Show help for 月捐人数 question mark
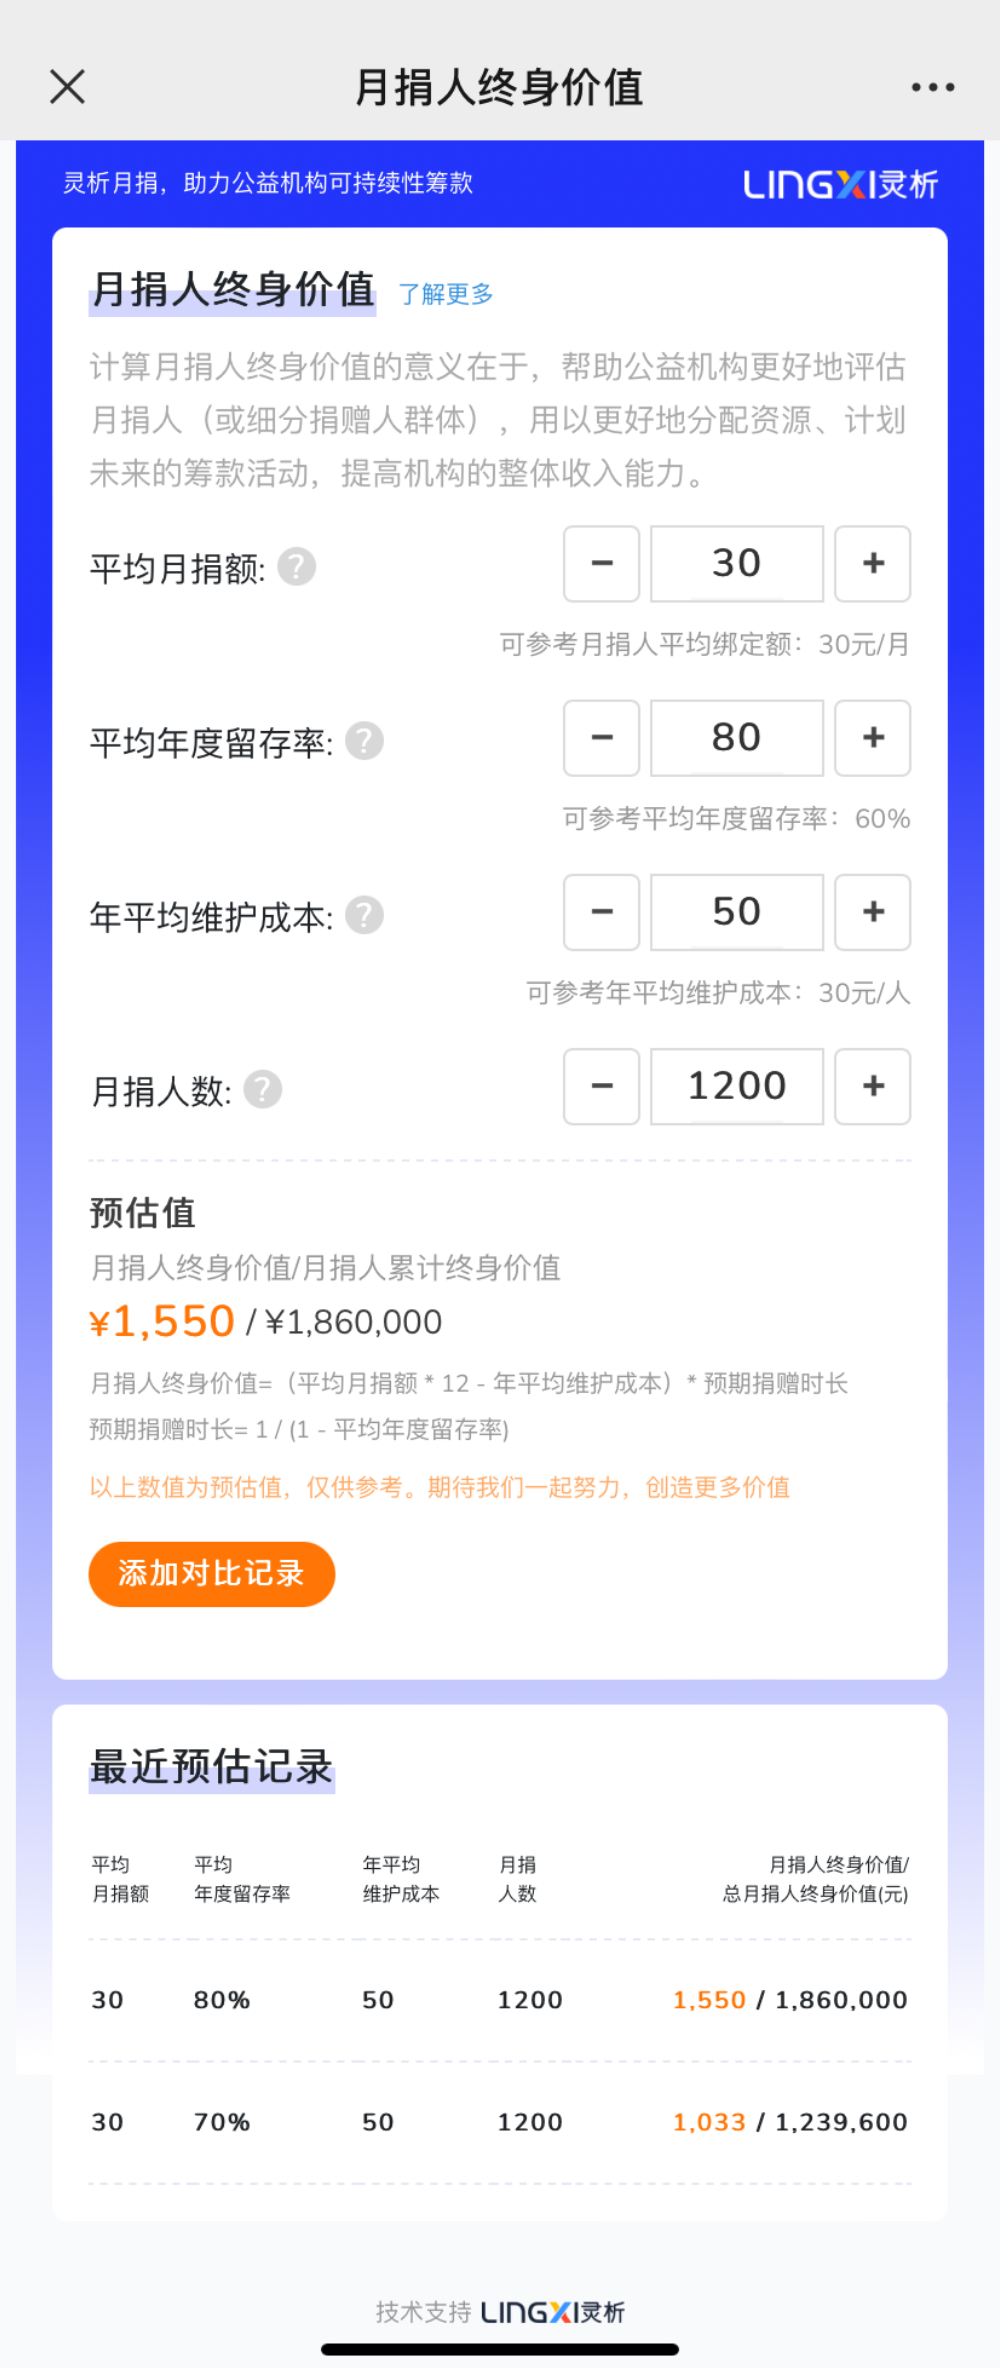Screen dimensions: 1000x2368 263,1089
